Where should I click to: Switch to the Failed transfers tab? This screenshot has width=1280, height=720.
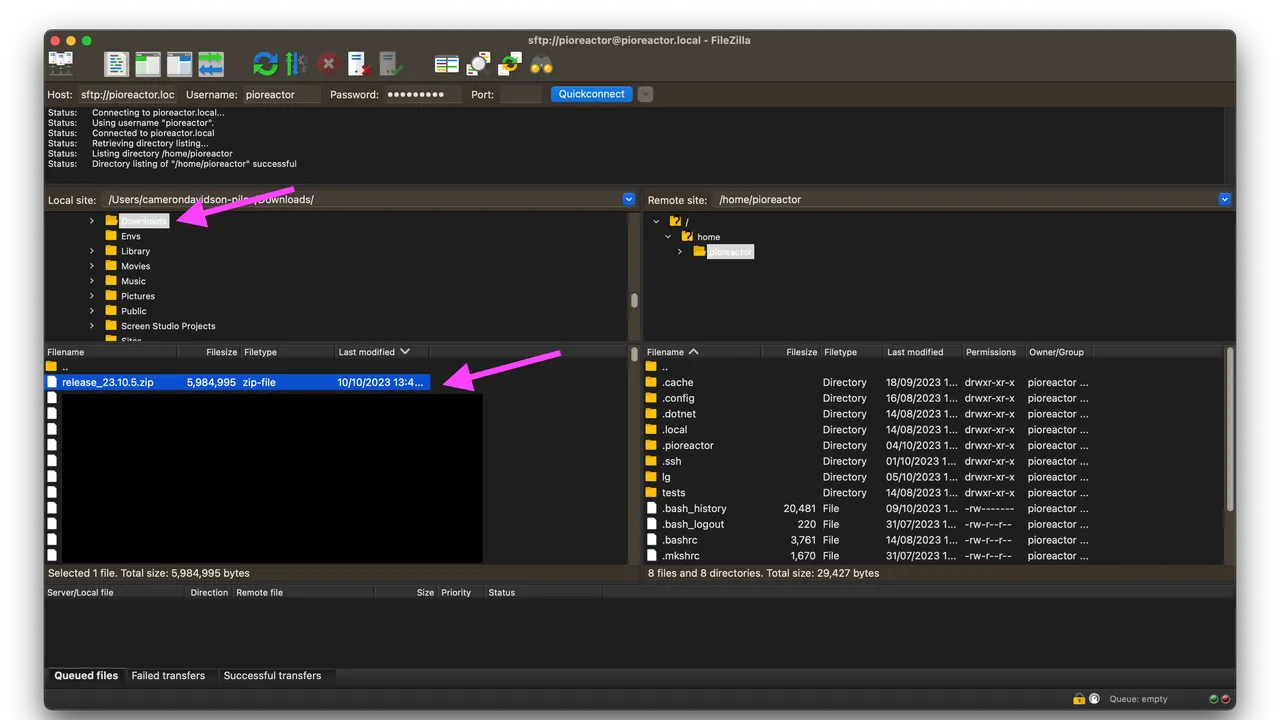[168, 676]
